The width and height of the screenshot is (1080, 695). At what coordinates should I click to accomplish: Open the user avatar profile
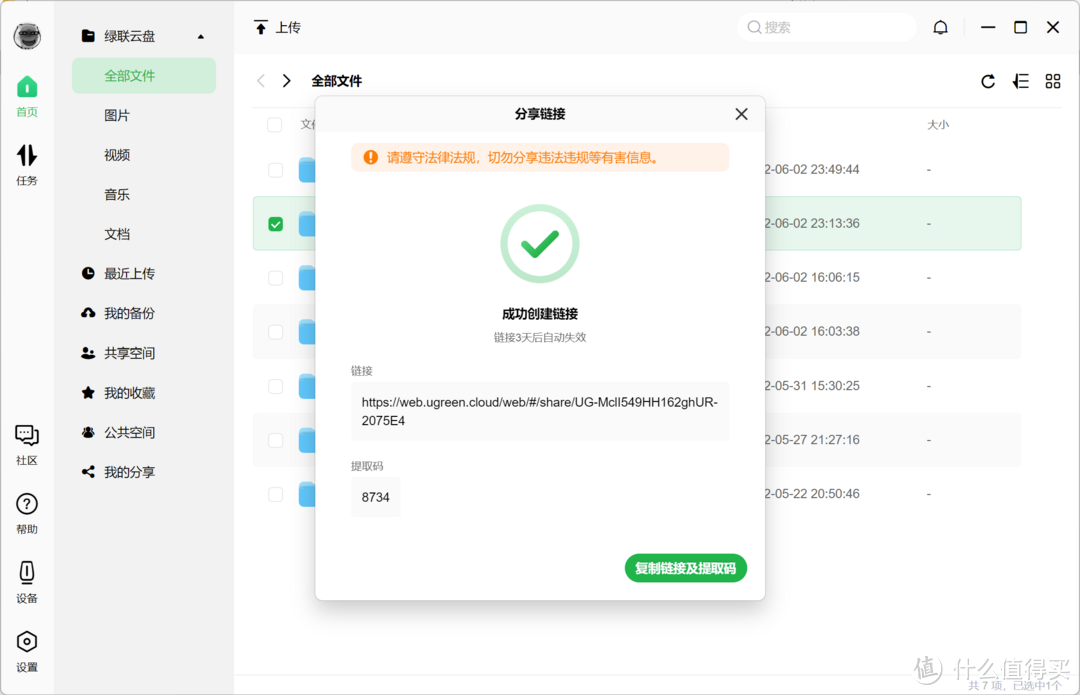[x=27, y=36]
